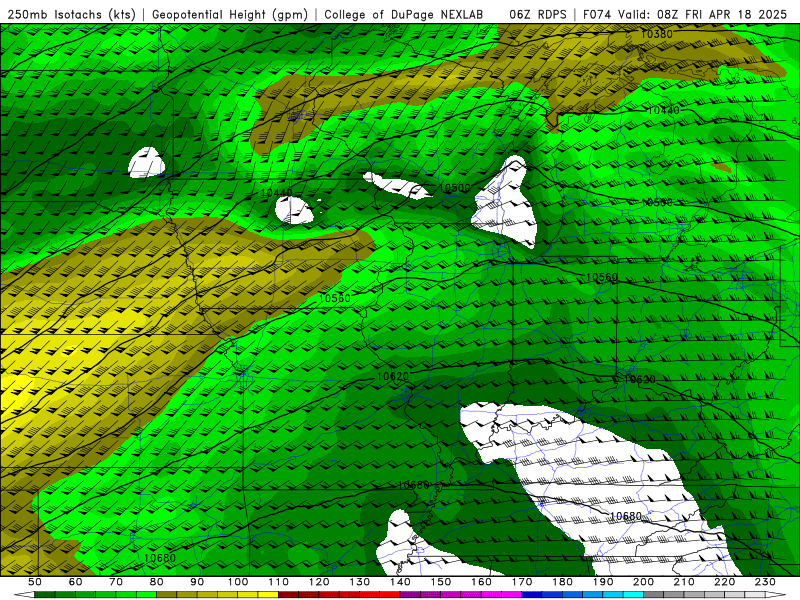Pick the bright yellow swatch just left of 110
Screen dimensions: 800x600
[268, 595]
